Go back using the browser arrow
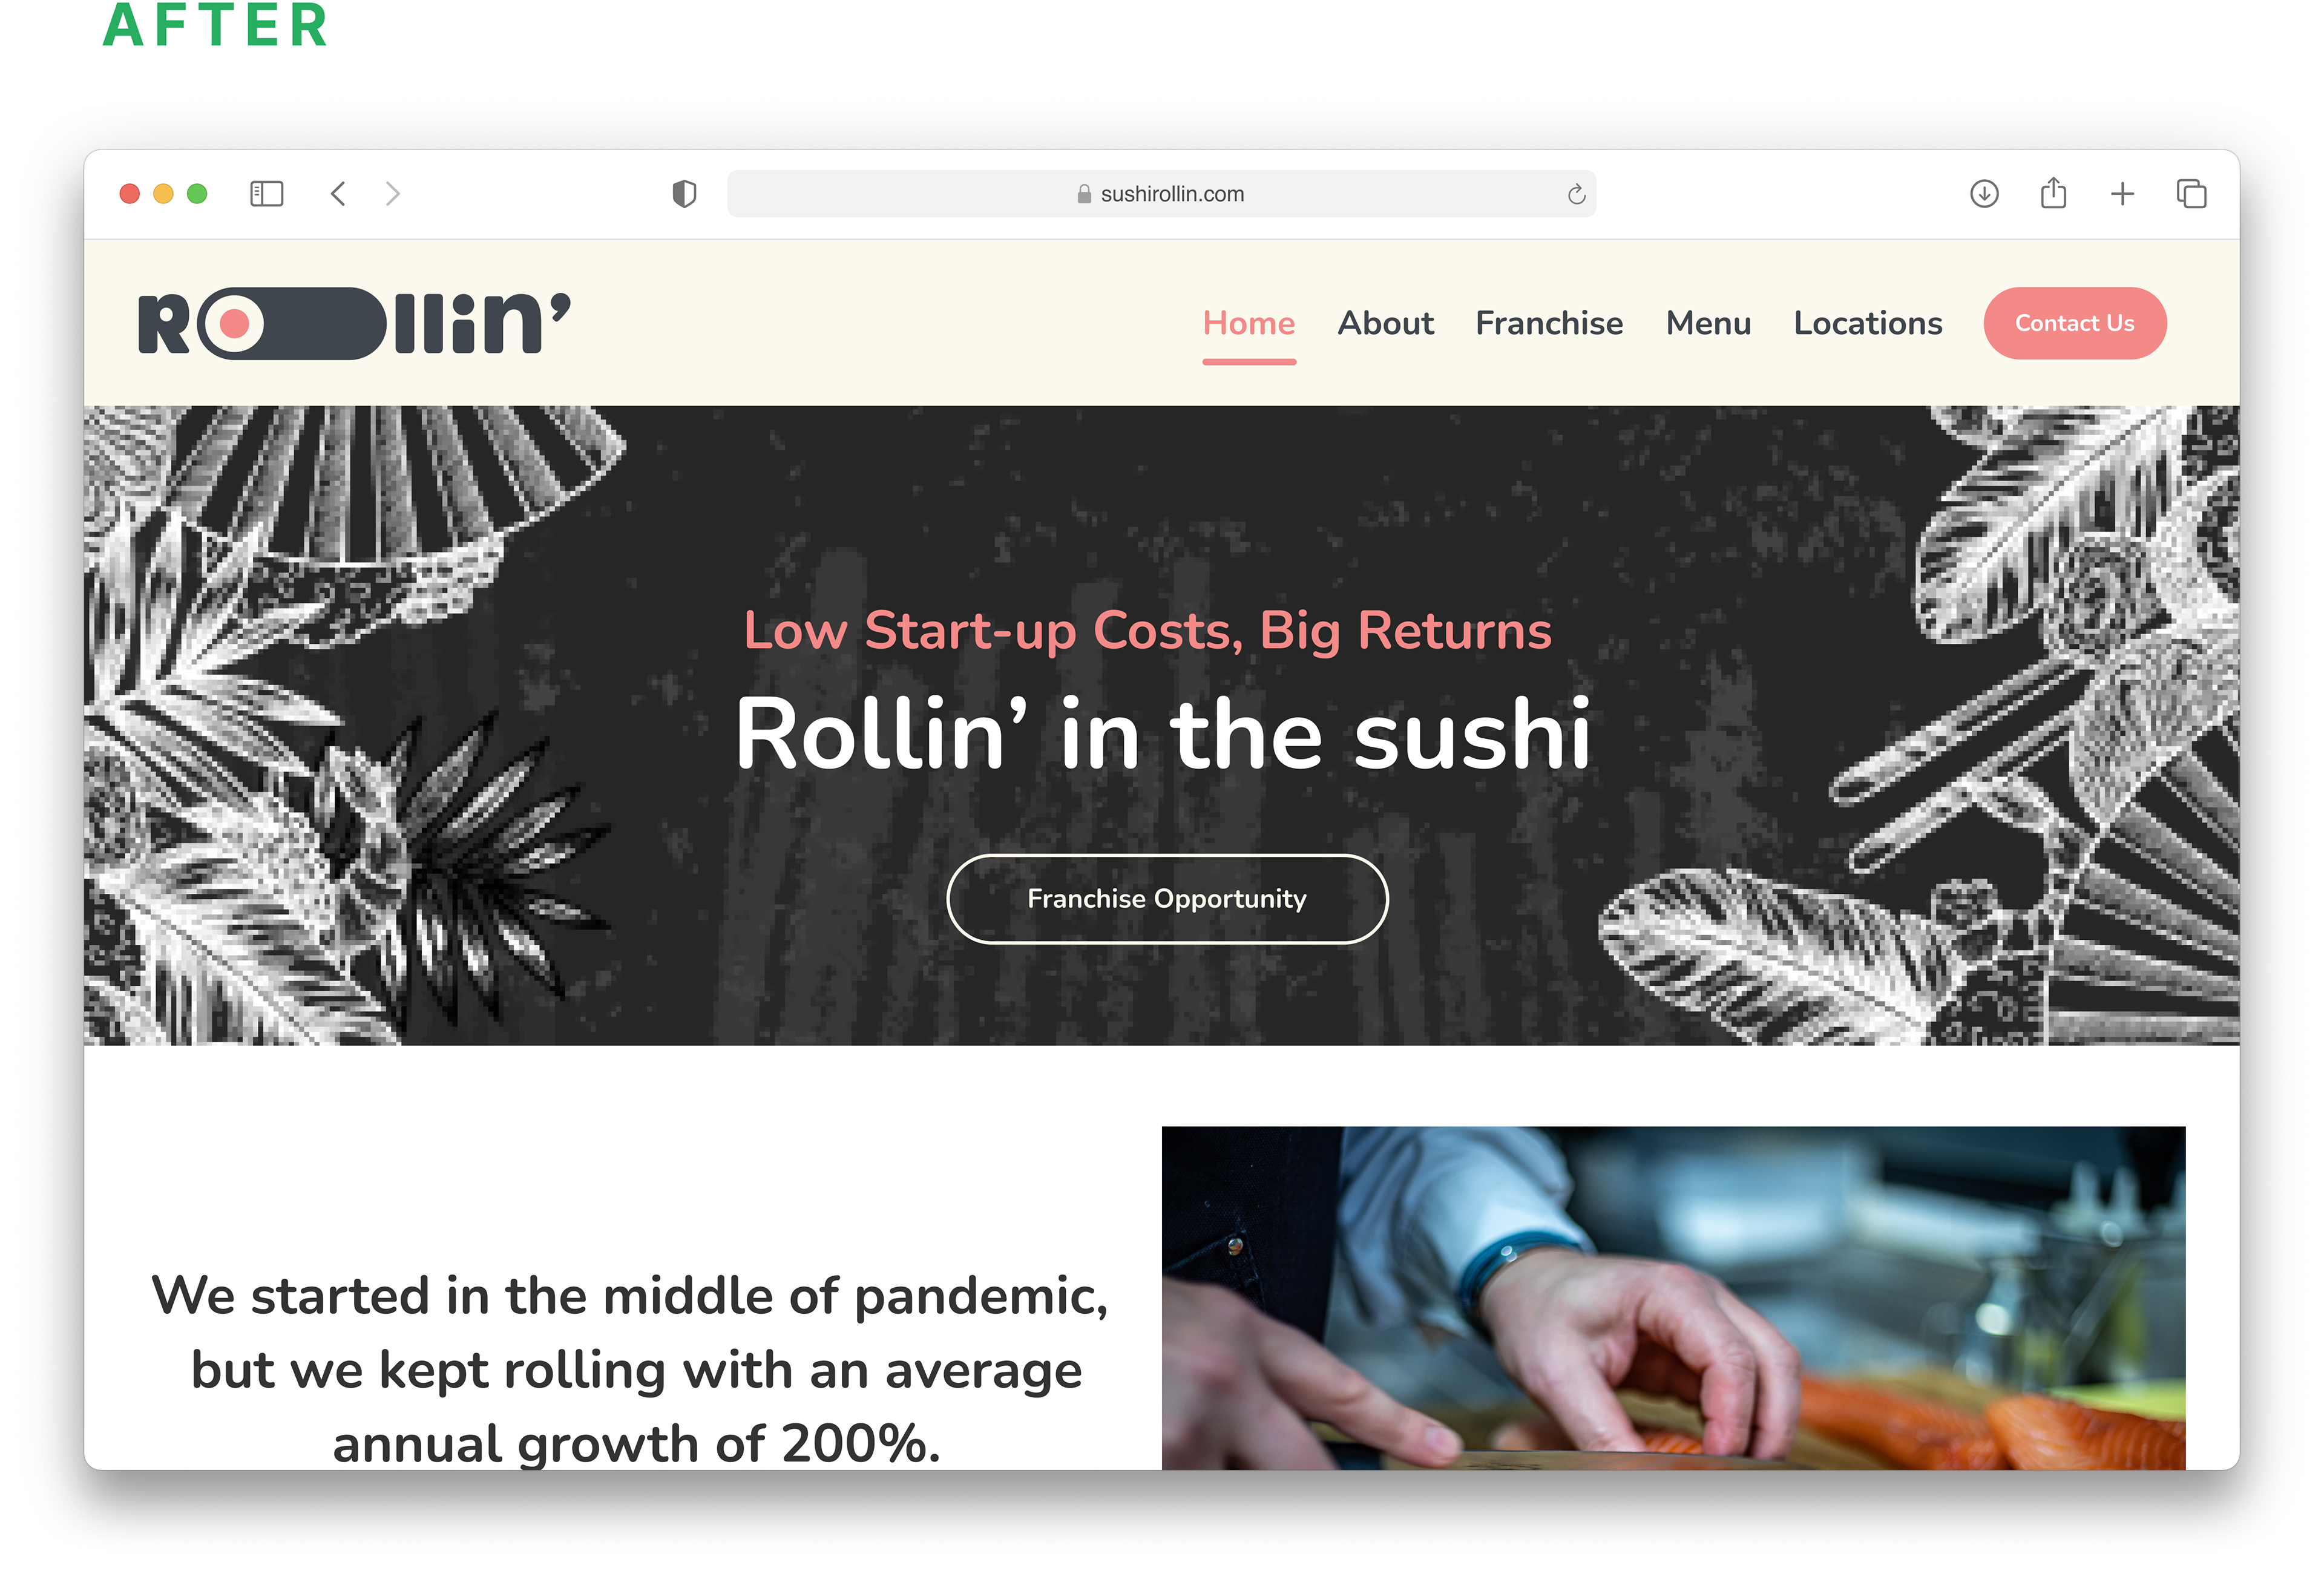 coord(338,194)
